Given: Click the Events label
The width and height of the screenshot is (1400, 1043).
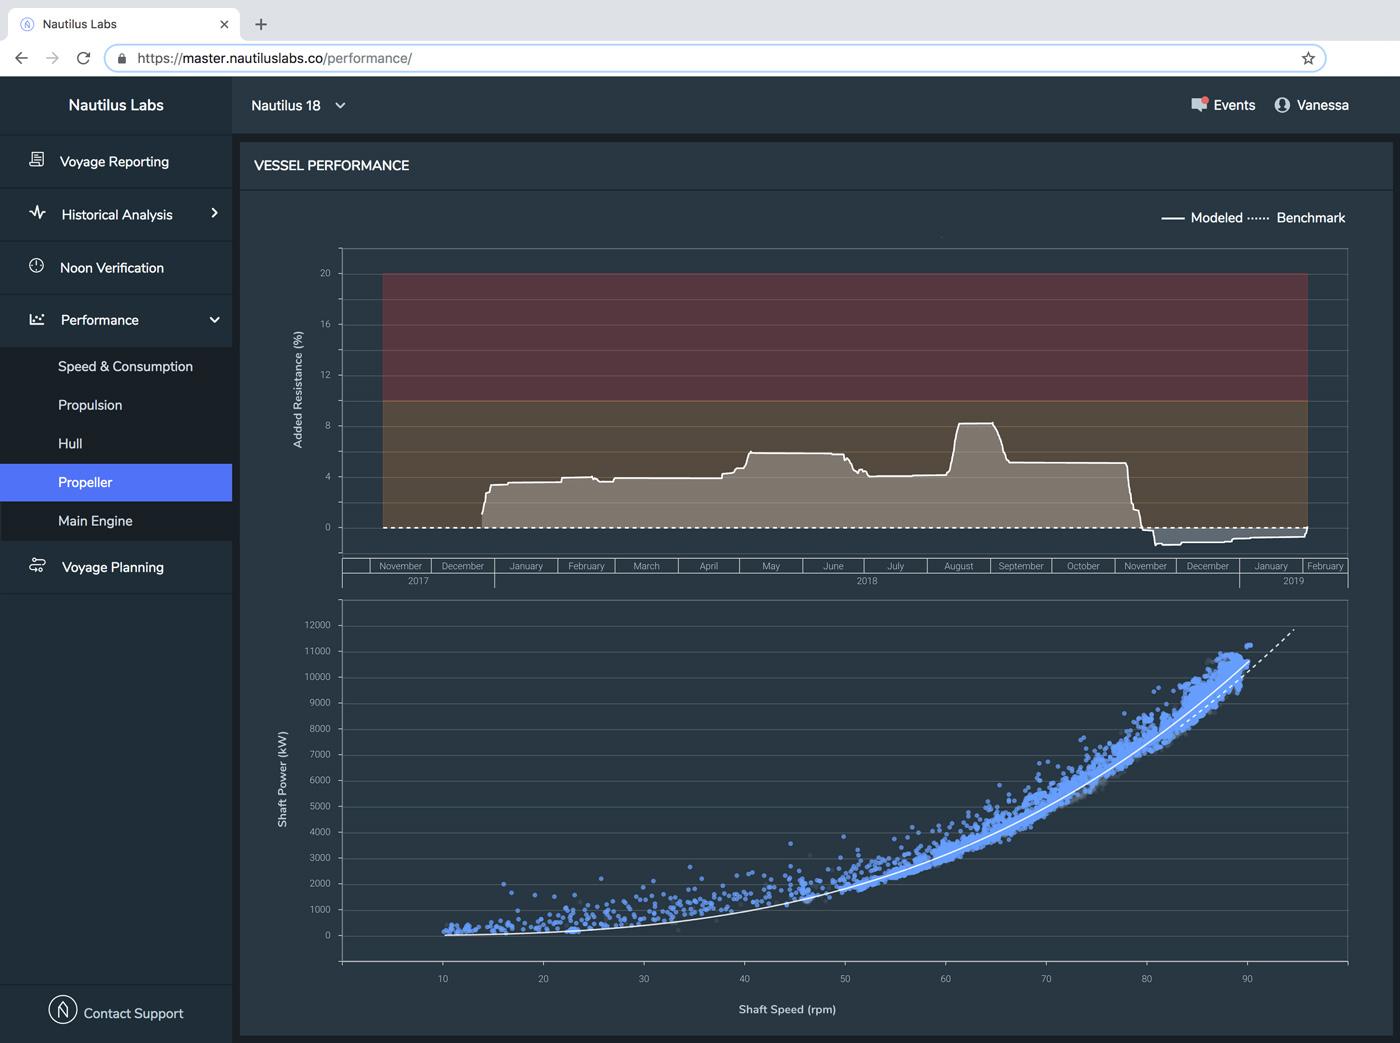Looking at the screenshot, I should pos(1234,105).
